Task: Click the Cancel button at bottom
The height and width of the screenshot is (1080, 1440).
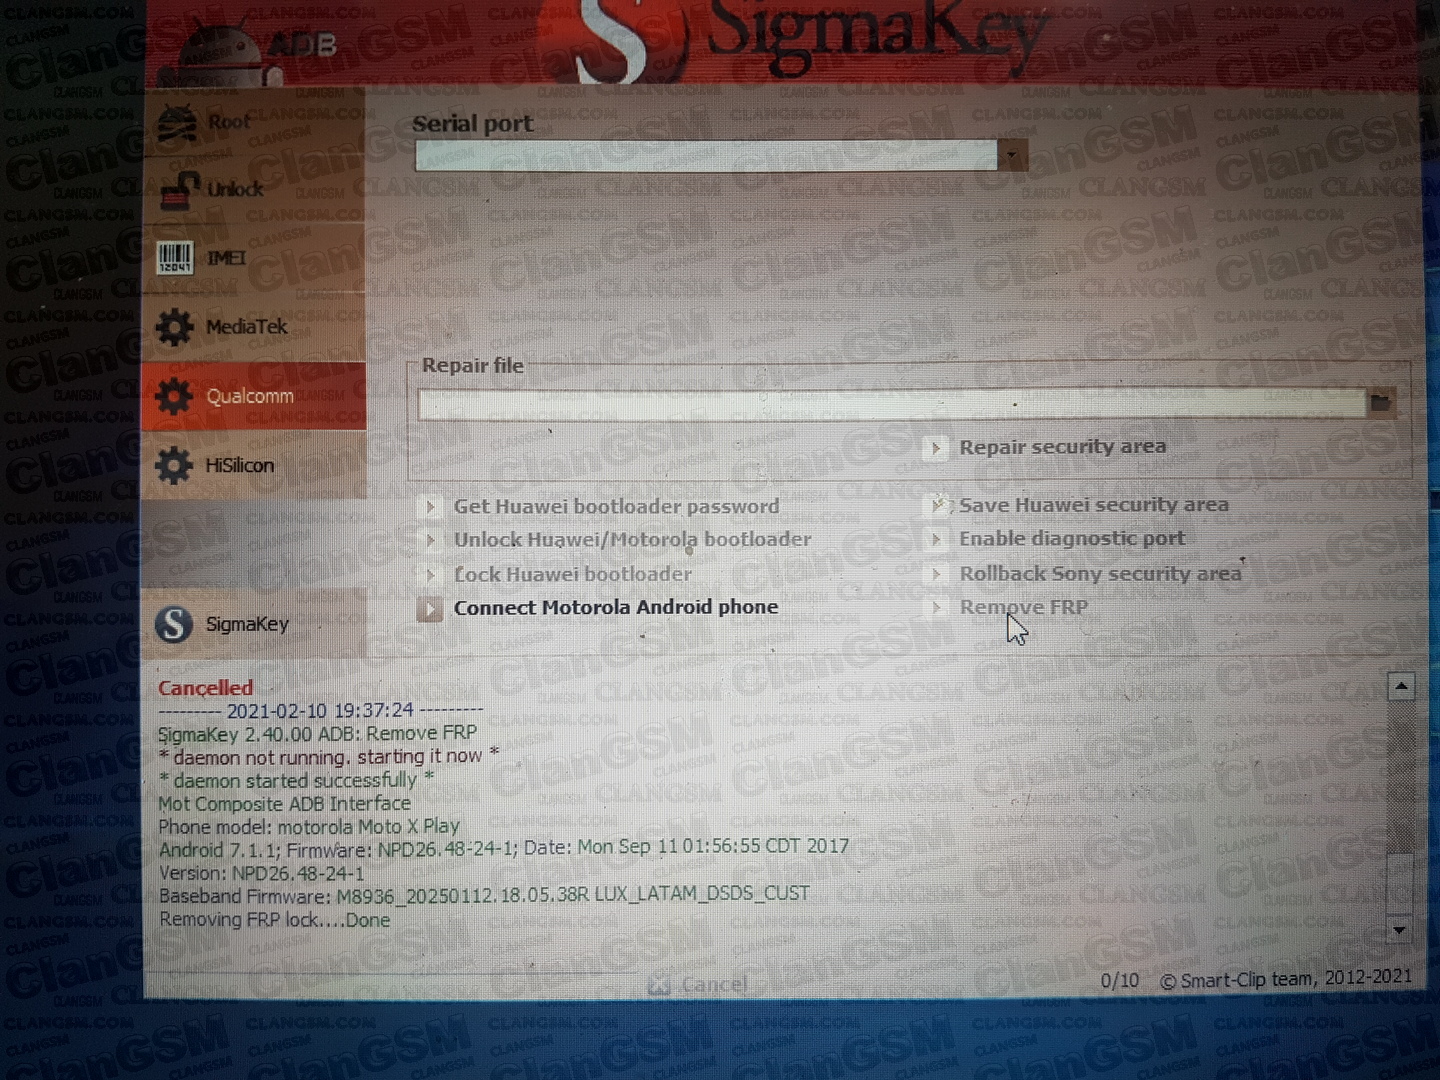Action: coord(698,985)
